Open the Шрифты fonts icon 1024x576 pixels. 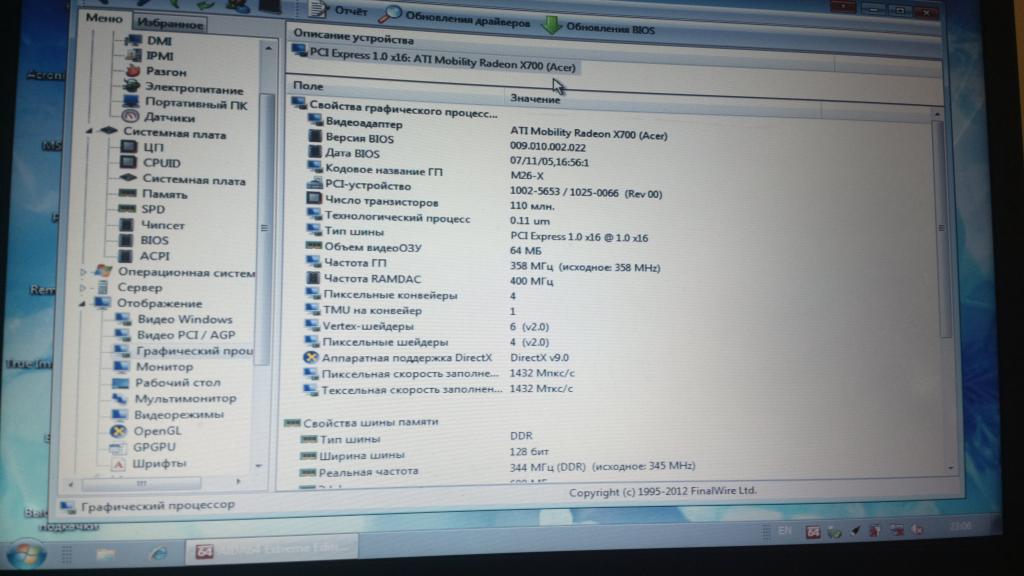point(117,463)
